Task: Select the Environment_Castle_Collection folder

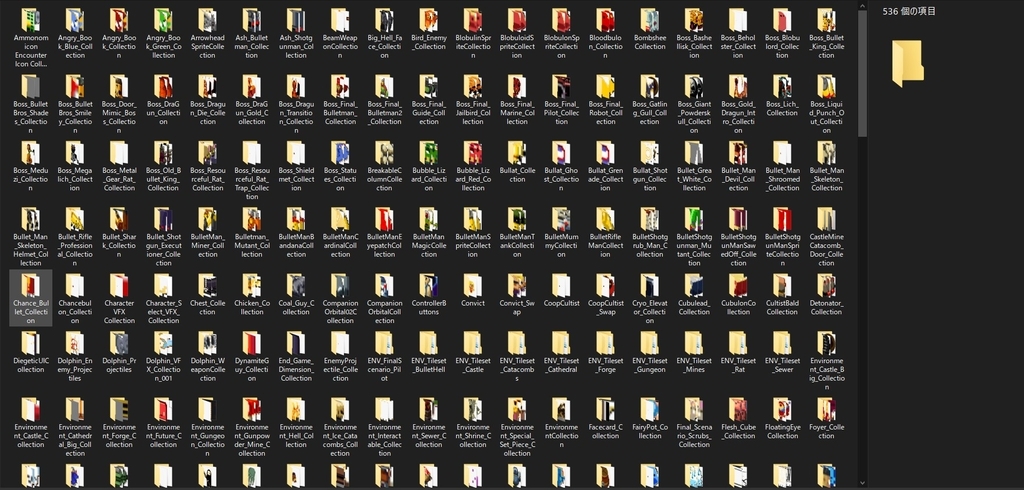Action: click(x=31, y=423)
